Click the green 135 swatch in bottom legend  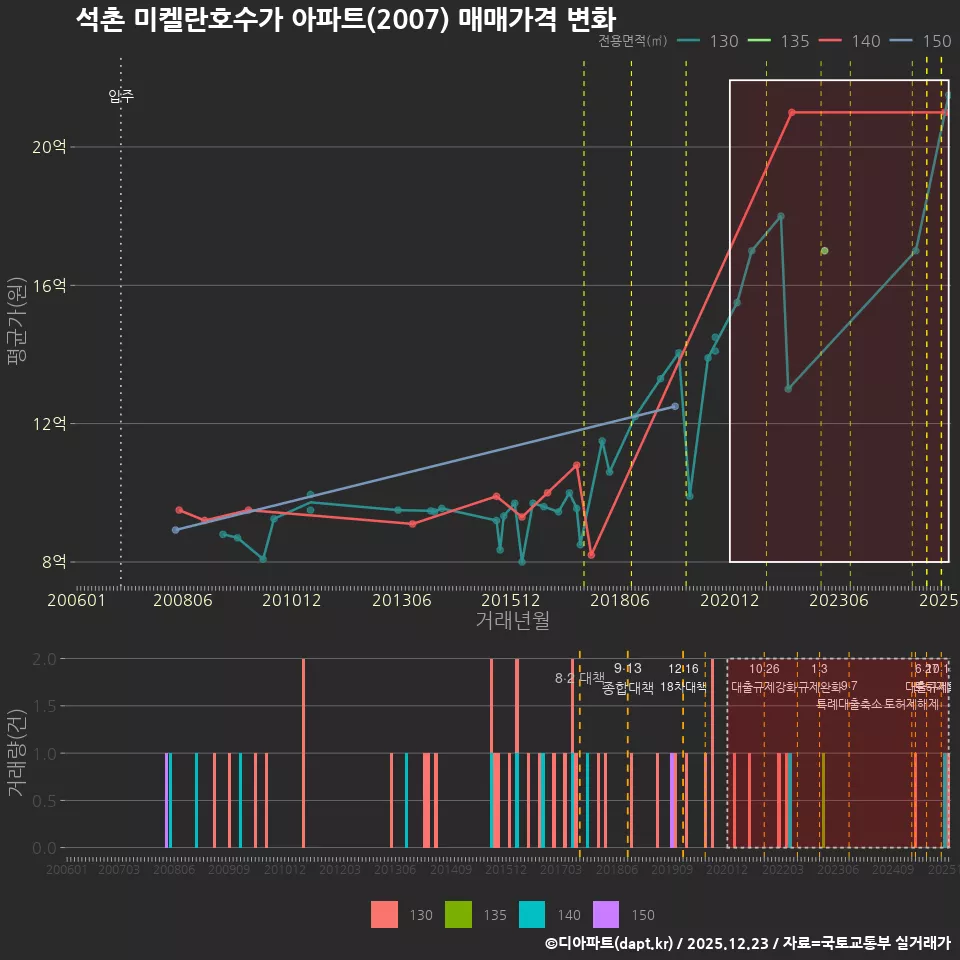(458, 914)
